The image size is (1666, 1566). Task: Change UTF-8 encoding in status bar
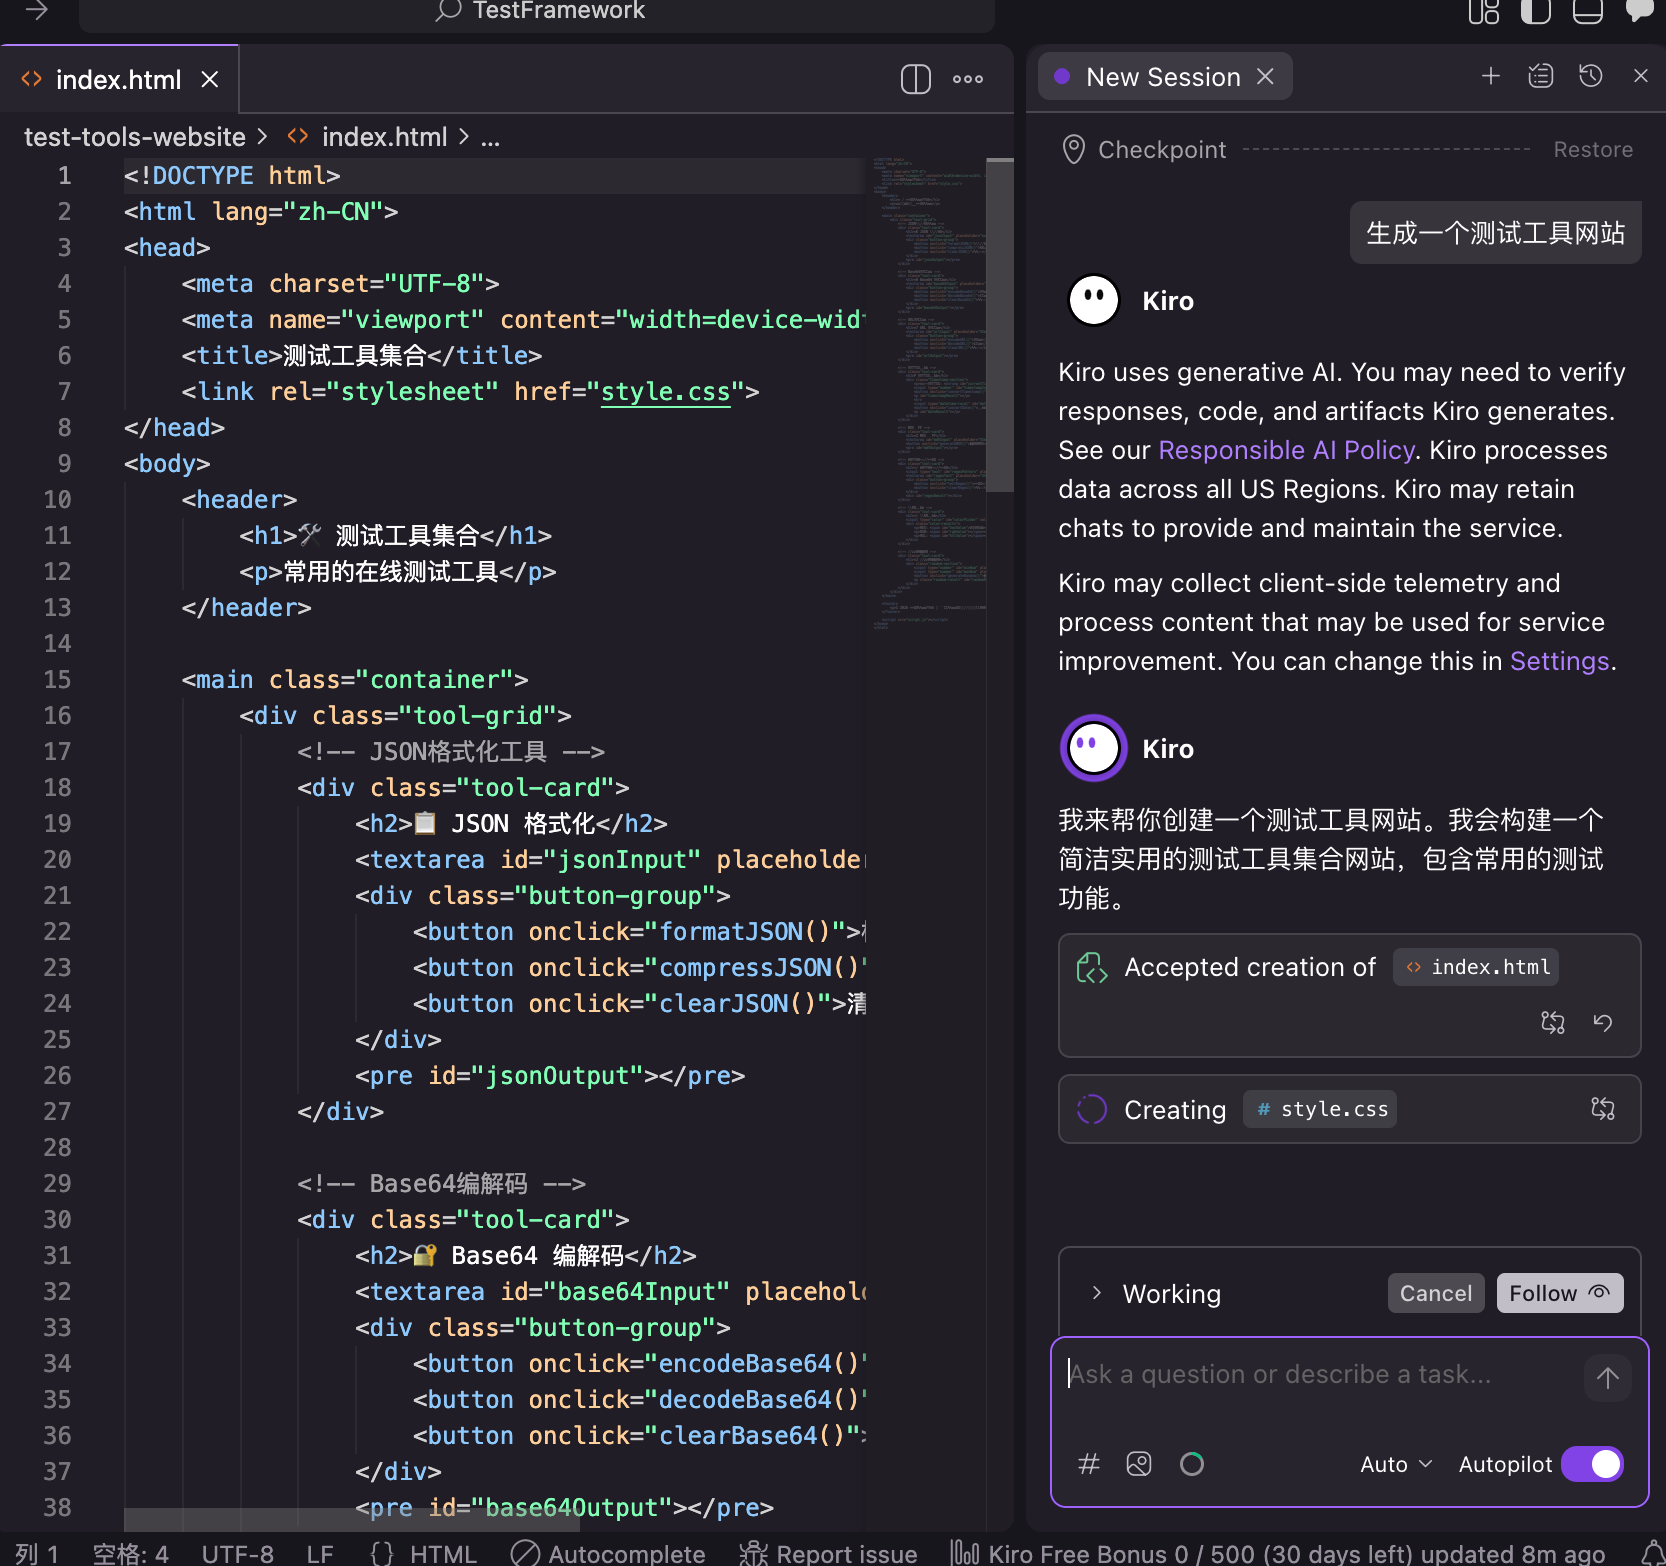(238, 1553)
